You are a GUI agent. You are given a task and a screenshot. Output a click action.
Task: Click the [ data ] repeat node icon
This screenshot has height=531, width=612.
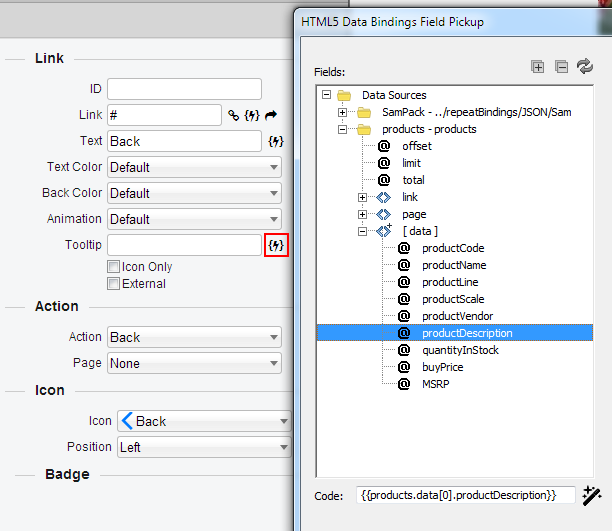384,231
